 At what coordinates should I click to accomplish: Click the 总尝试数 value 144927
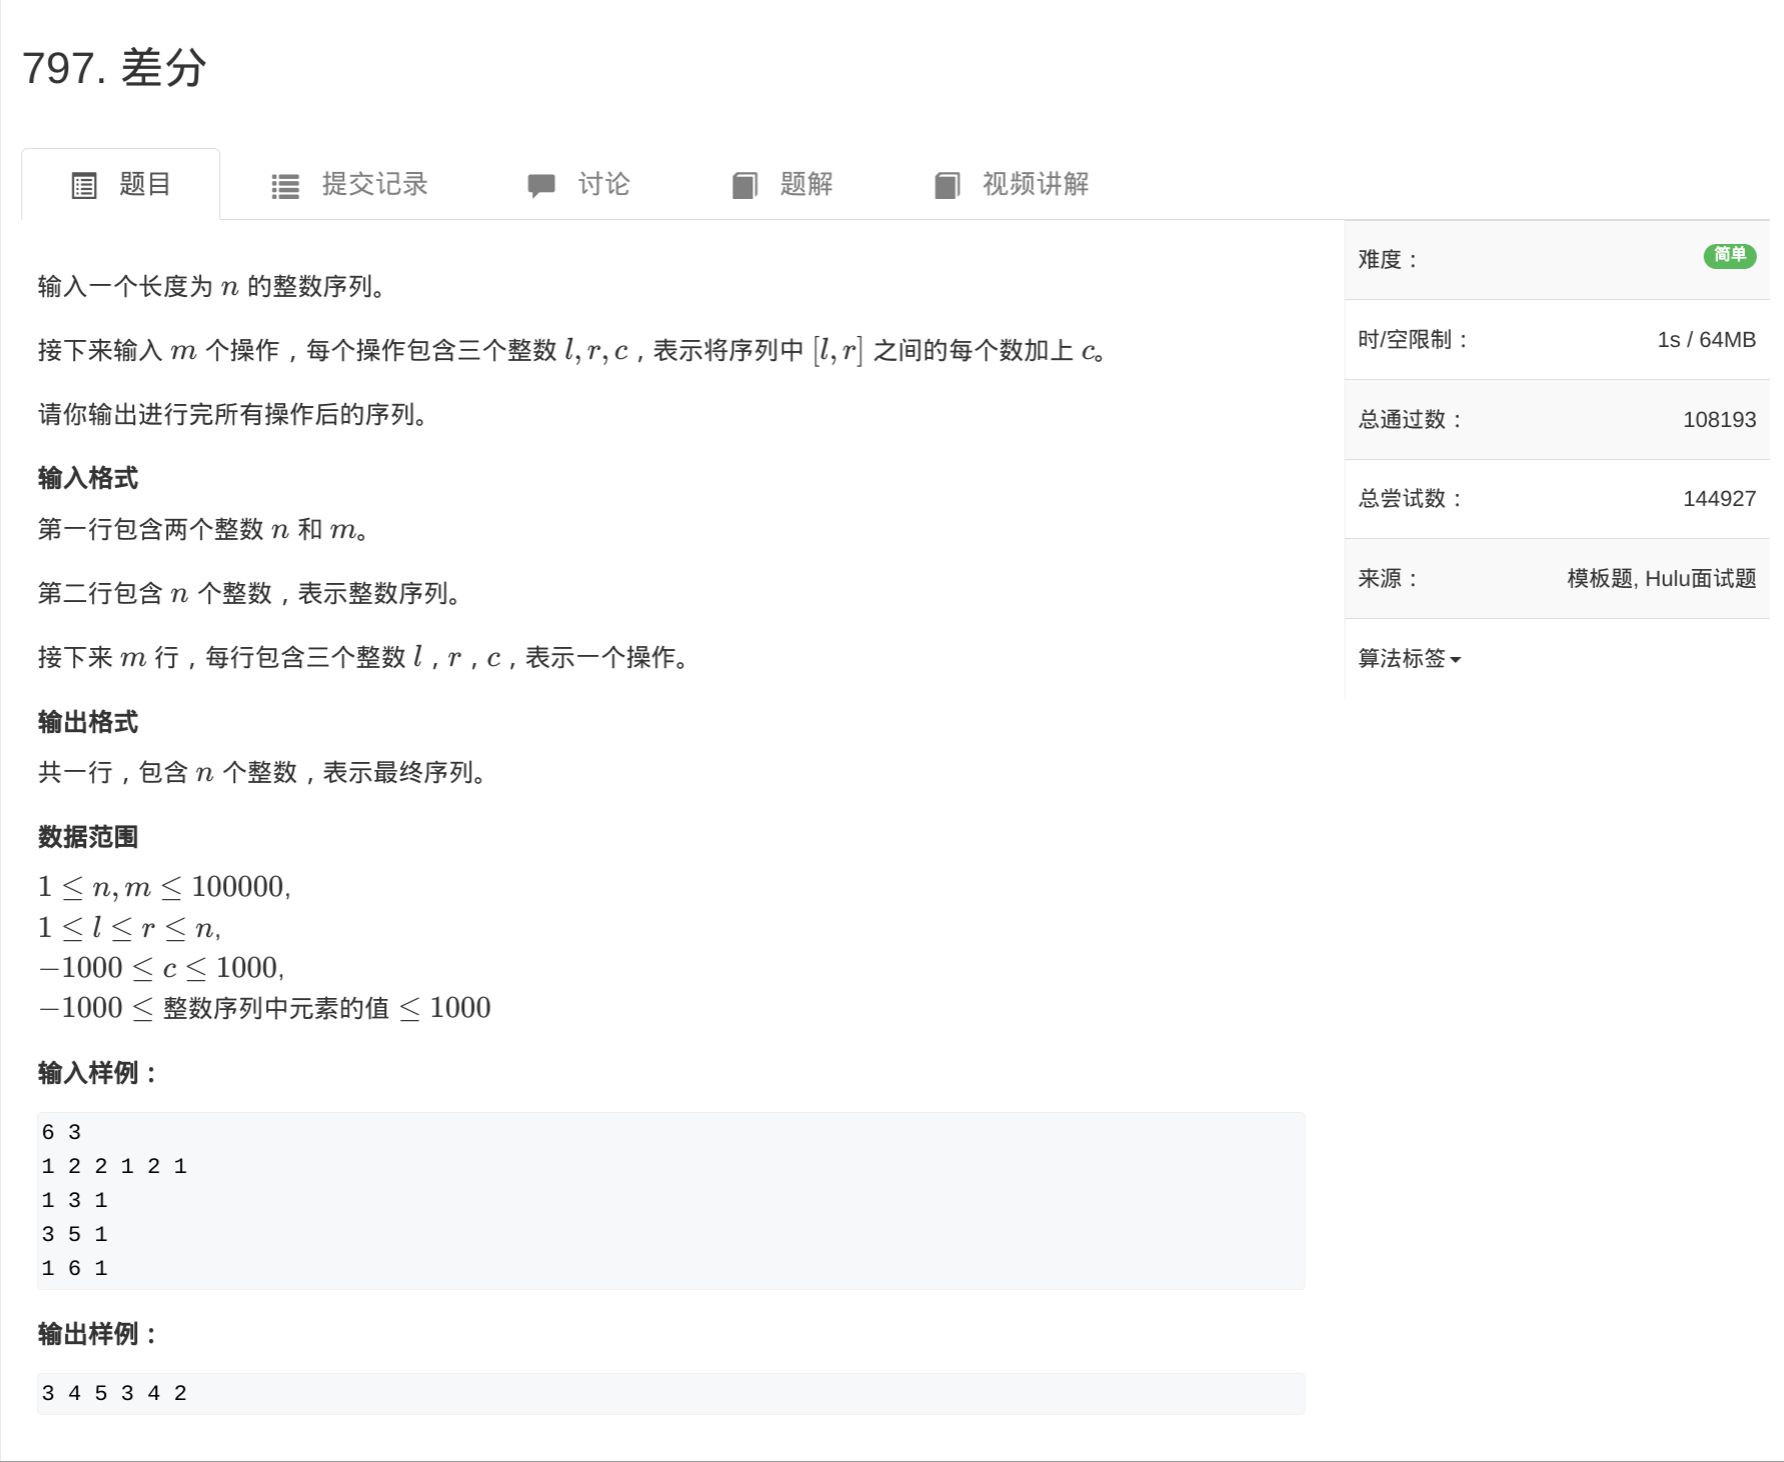(x=1718, y=498)
